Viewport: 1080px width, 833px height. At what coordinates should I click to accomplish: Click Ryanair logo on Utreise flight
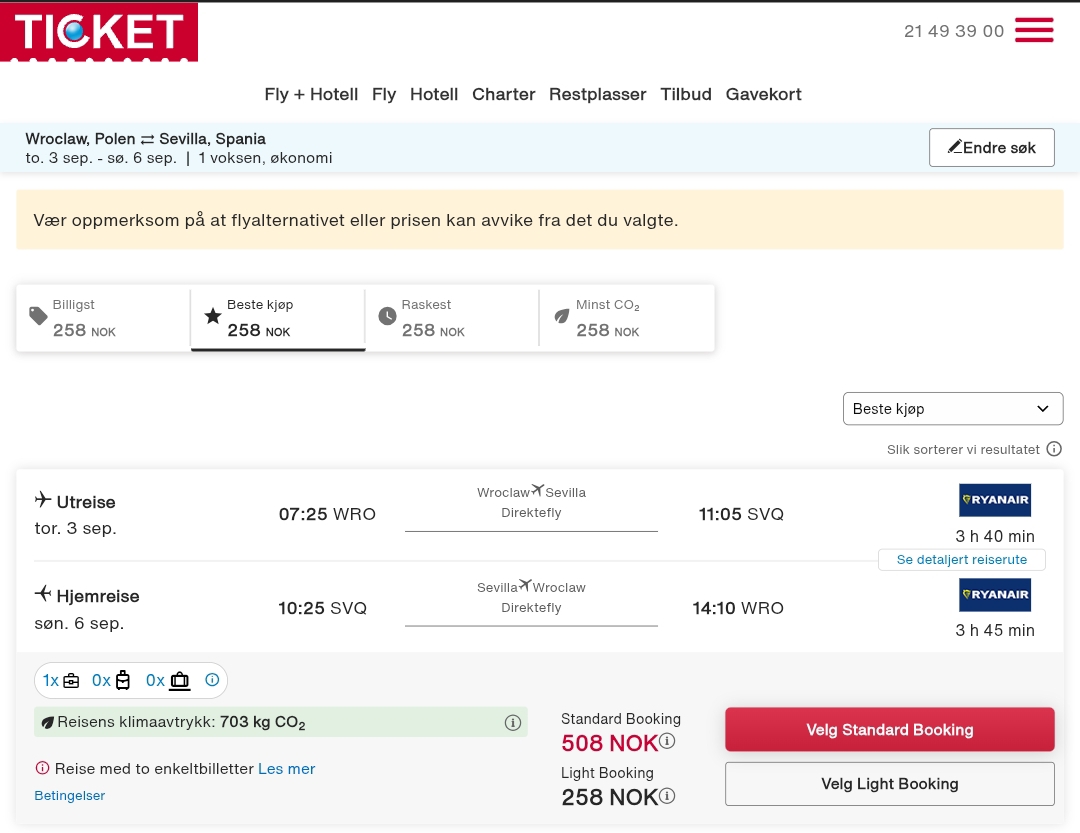(995, 500)
